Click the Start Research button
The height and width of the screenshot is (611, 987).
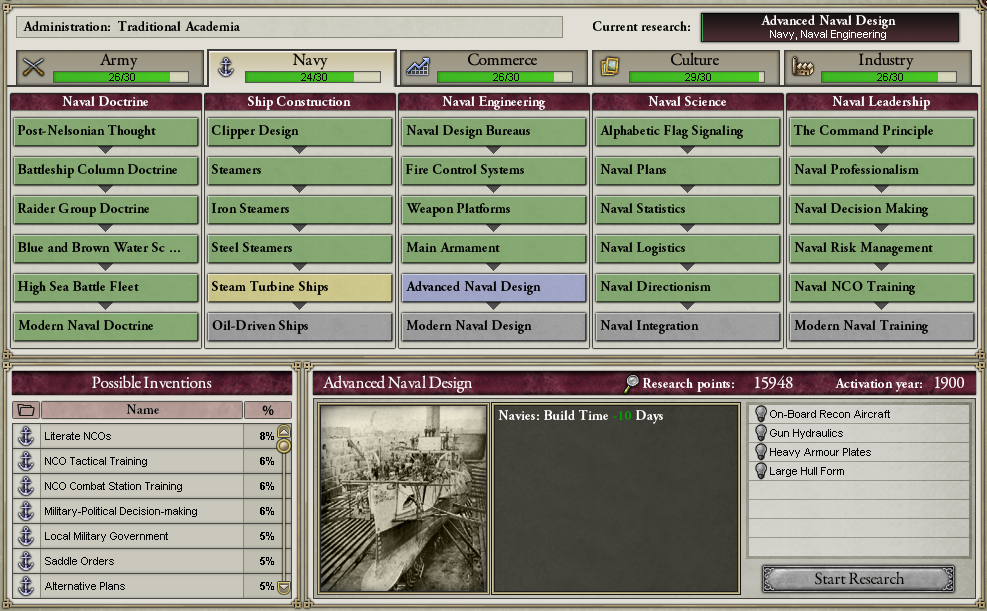click(859, 579)
